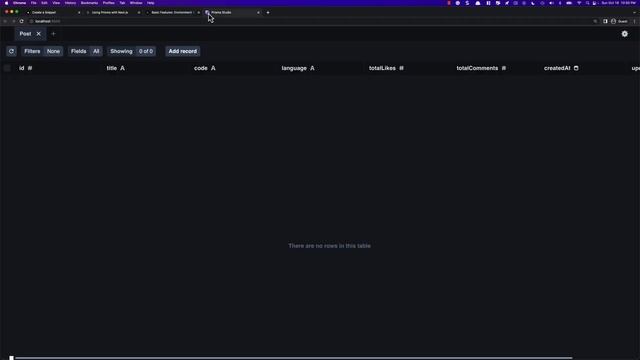This screenshot has height=360, width=640.
Task: Click the Add record button
Action: click(182, 51)
